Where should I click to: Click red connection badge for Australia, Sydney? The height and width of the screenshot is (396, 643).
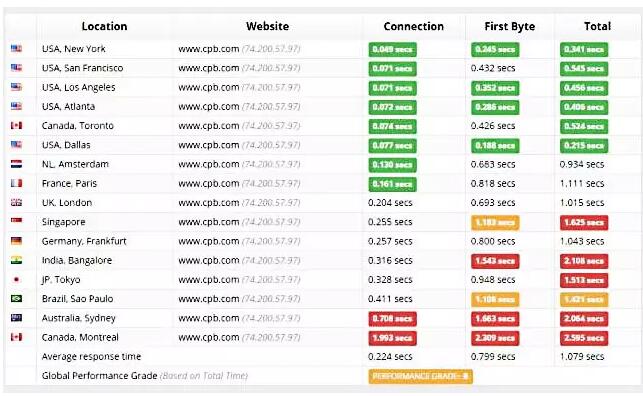(392, 319)
